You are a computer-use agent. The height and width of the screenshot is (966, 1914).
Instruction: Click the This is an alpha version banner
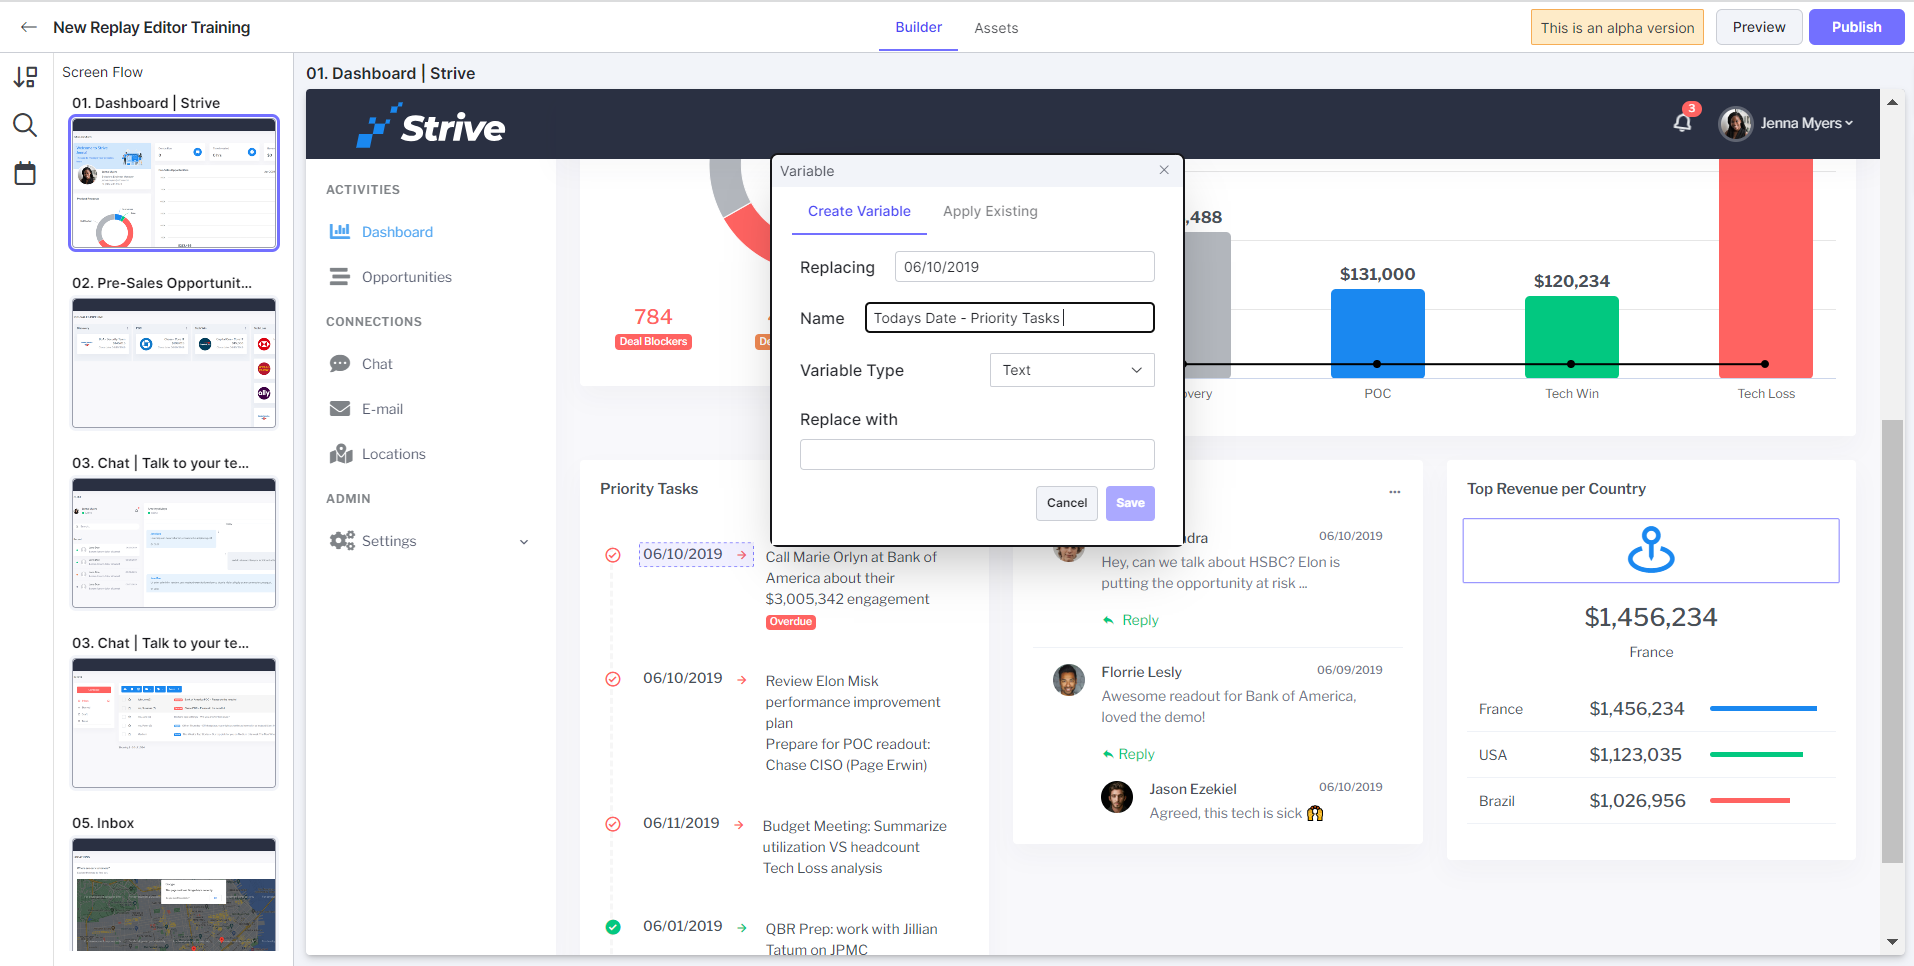point(1617,28)
